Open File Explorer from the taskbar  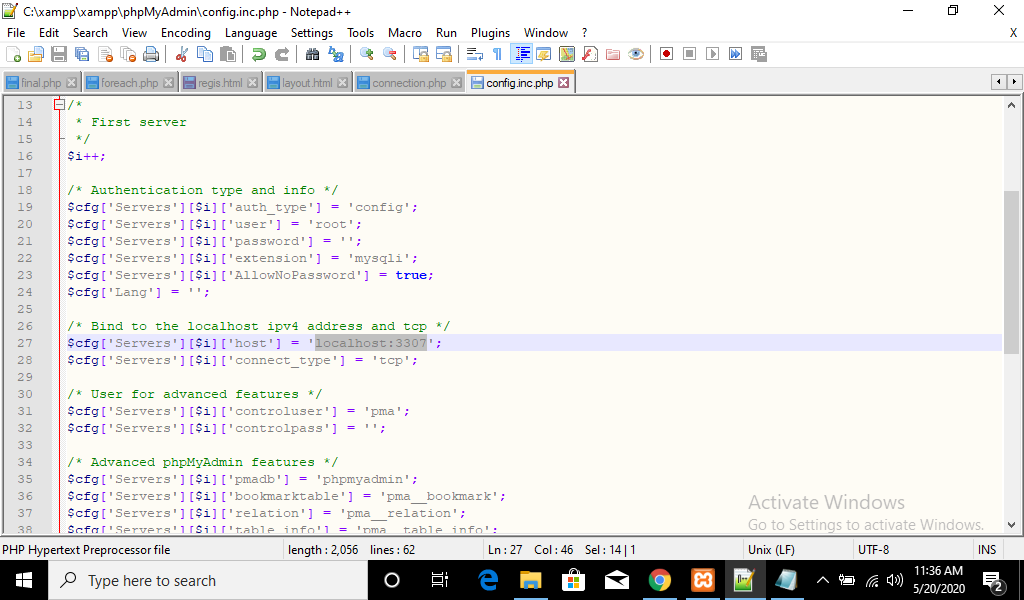click(530, 580)
